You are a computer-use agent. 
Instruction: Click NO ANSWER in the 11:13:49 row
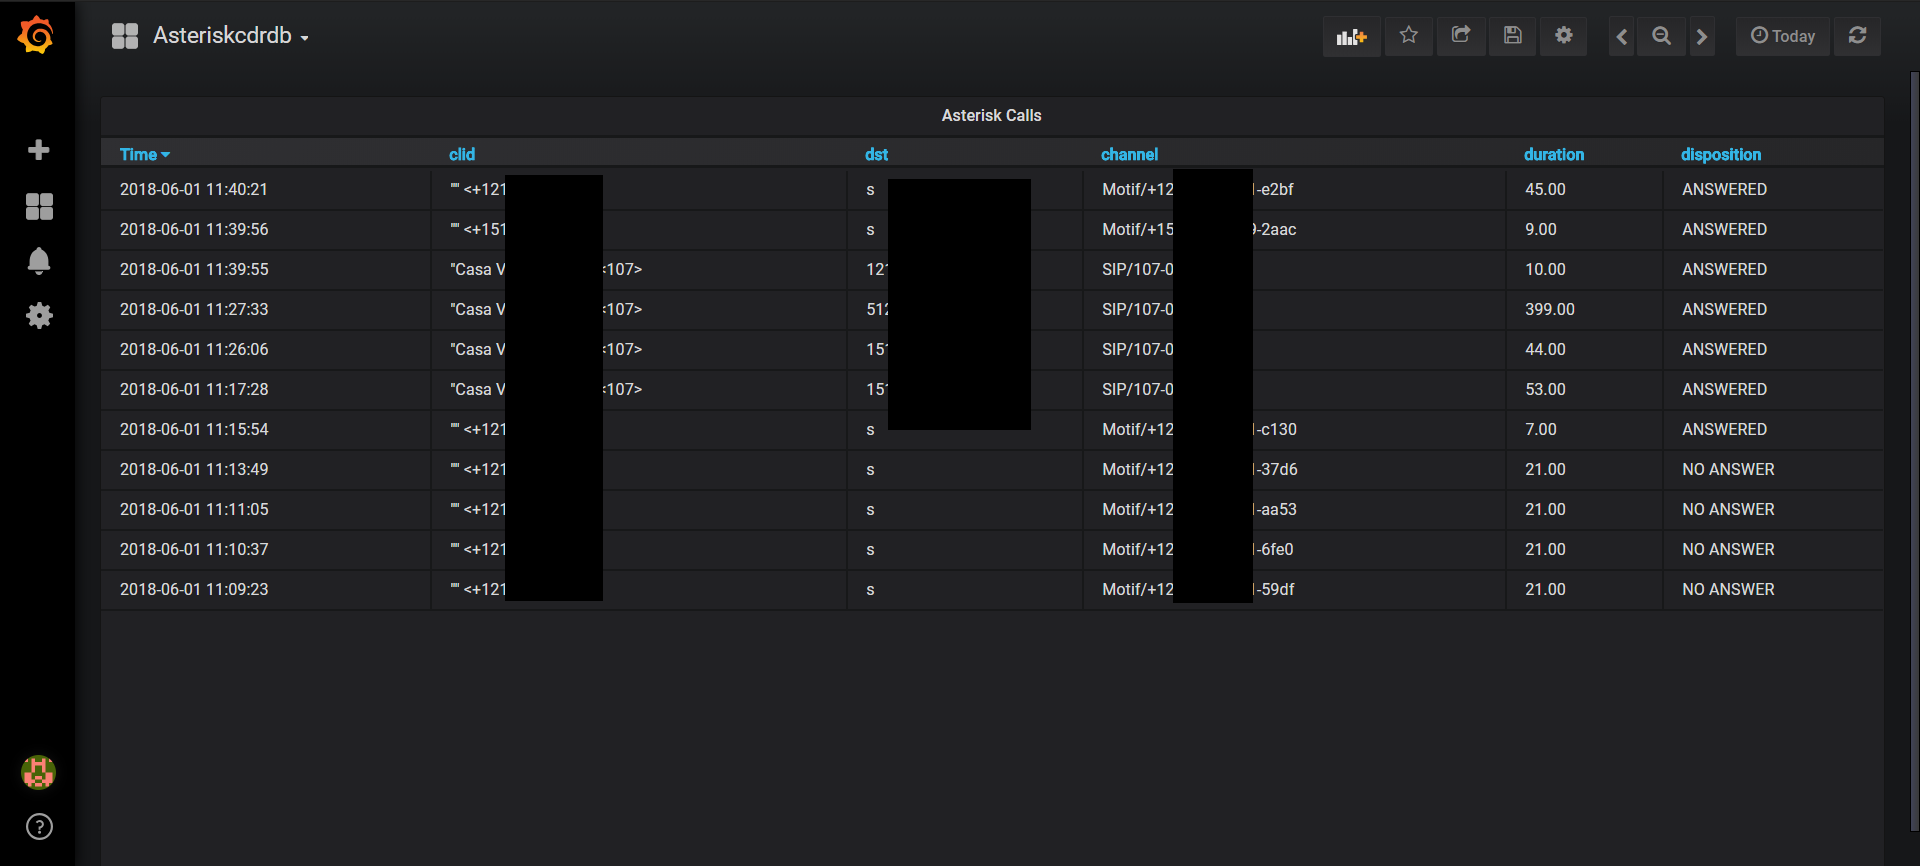(x=1728, y=470)
